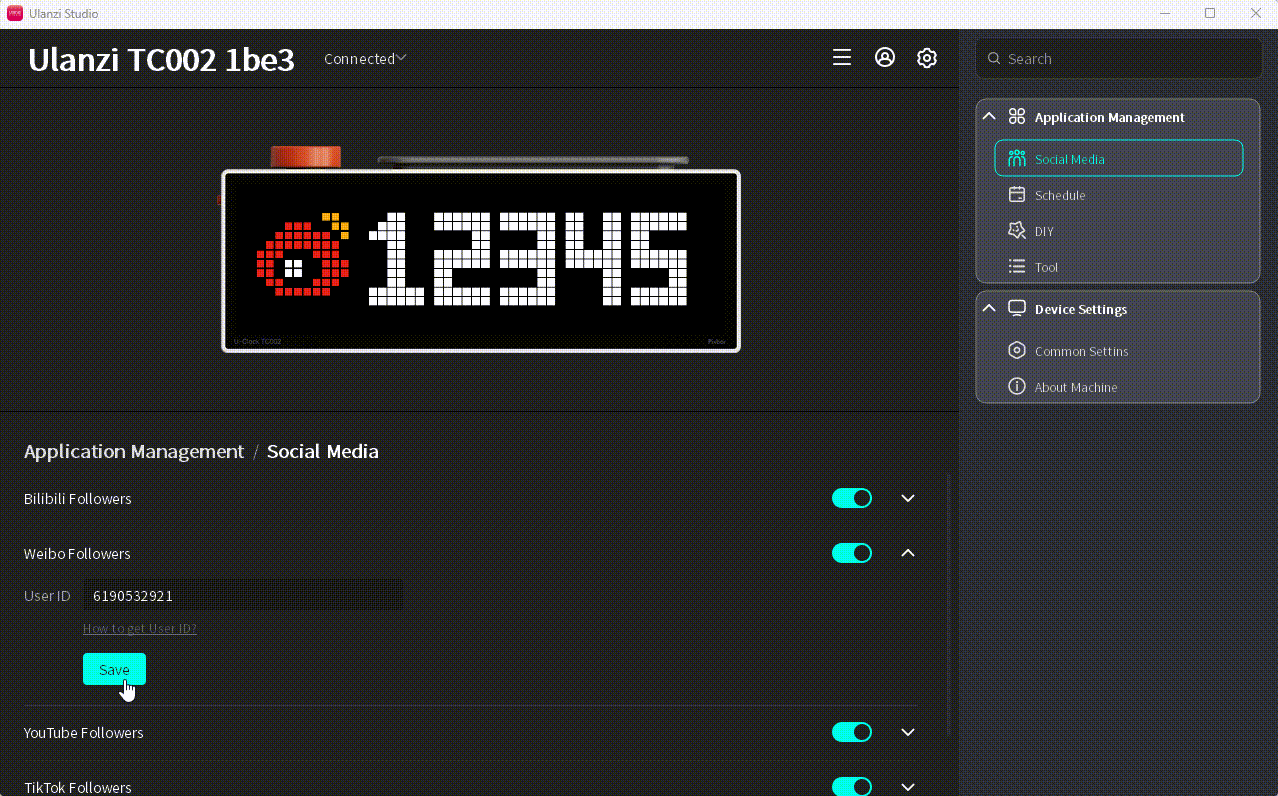Go to Application Management breadcrumb
The height and width of the screenshot is (796, 1278).
(x=134, y=451)
